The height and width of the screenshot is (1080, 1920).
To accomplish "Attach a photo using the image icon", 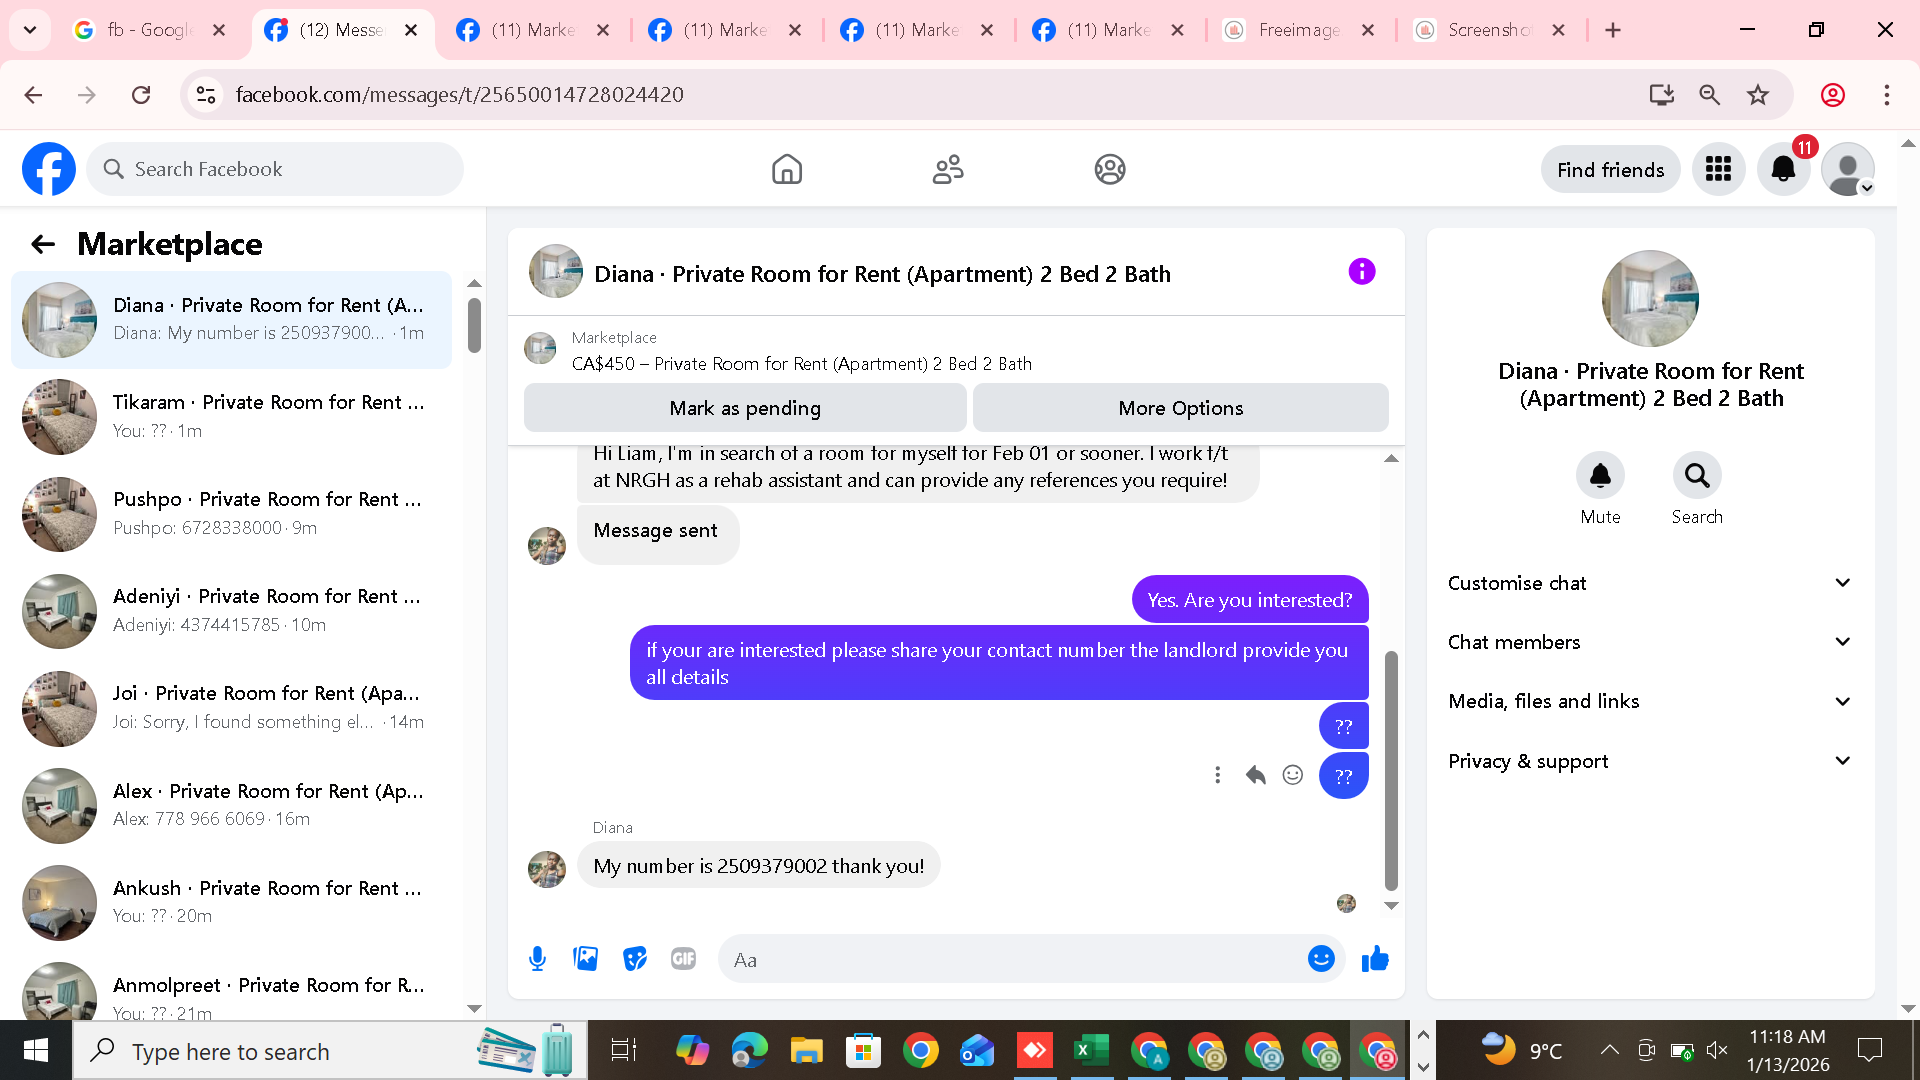I will point(586,959).
